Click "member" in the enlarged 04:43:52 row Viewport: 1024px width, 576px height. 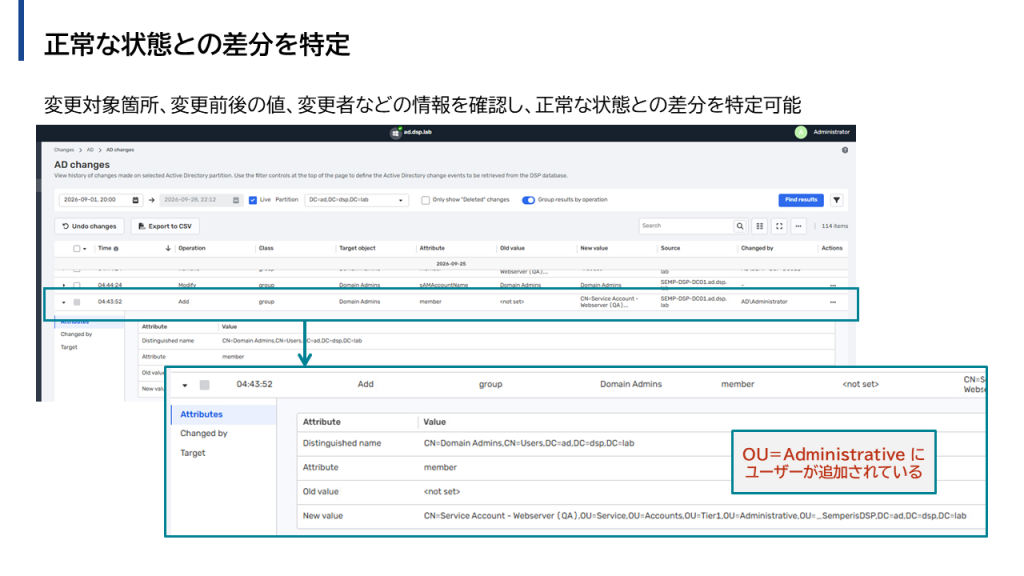tap(737, 385)
